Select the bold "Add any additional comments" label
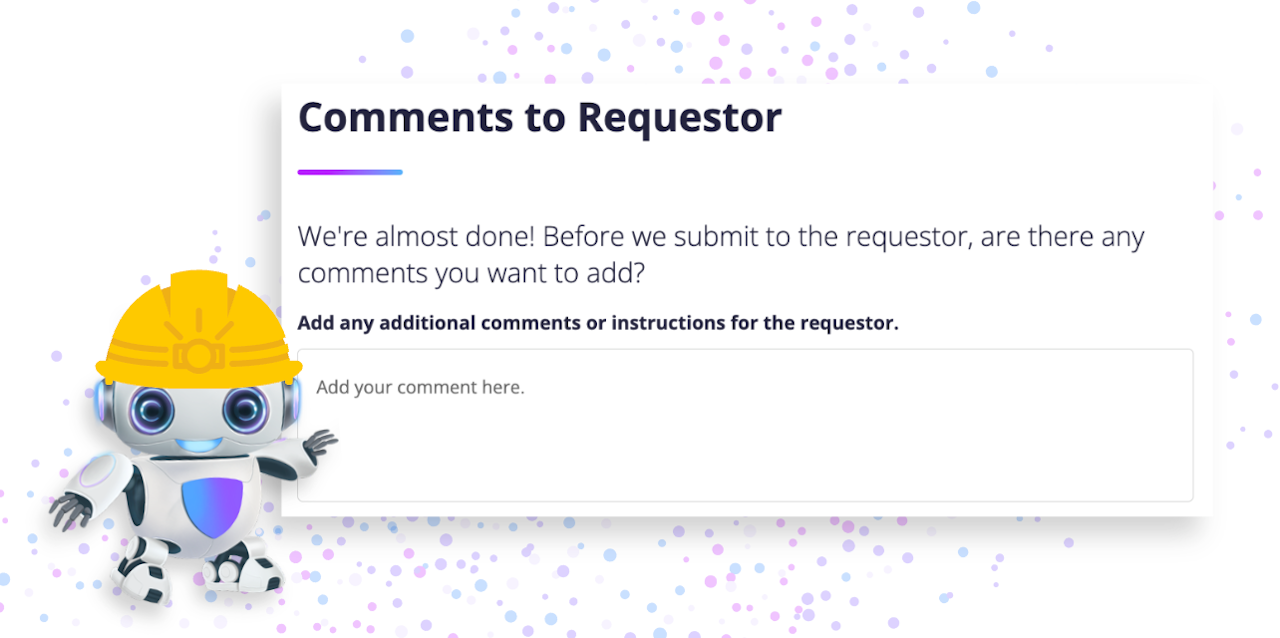The image size is (1280, 638). pos(598,323)
